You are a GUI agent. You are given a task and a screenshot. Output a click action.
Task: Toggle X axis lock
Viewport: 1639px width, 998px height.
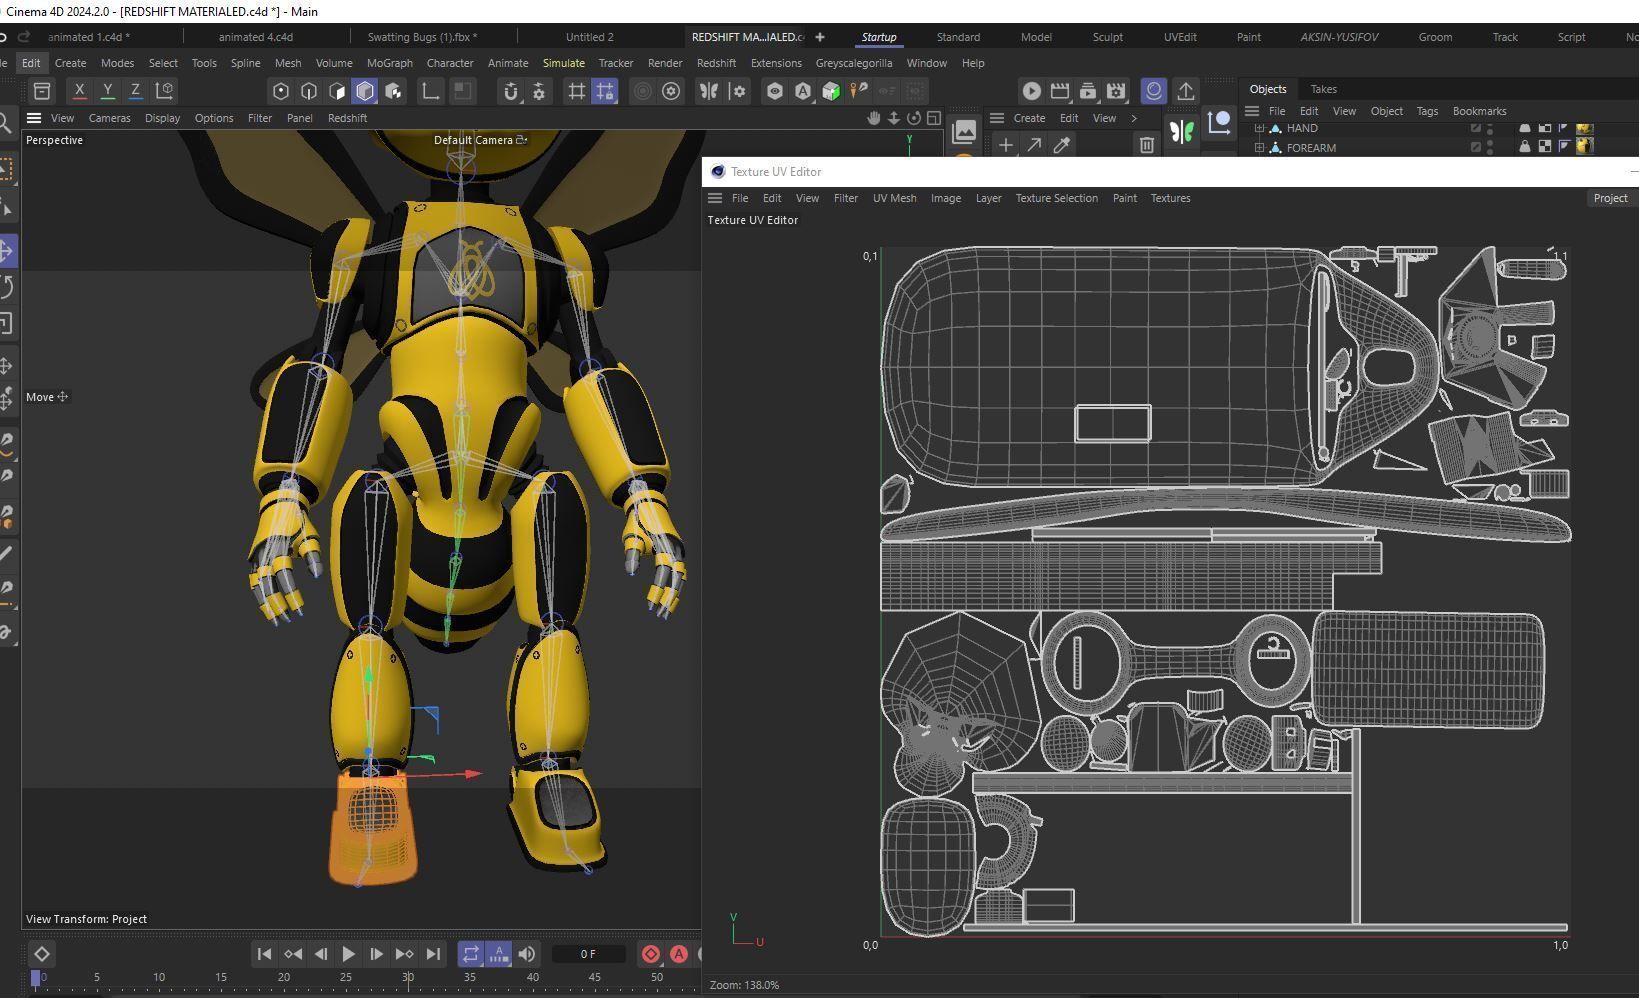80,91
